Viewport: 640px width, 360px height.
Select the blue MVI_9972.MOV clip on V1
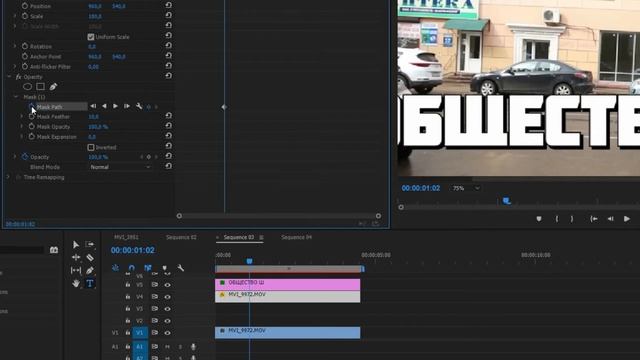point(288,333)
